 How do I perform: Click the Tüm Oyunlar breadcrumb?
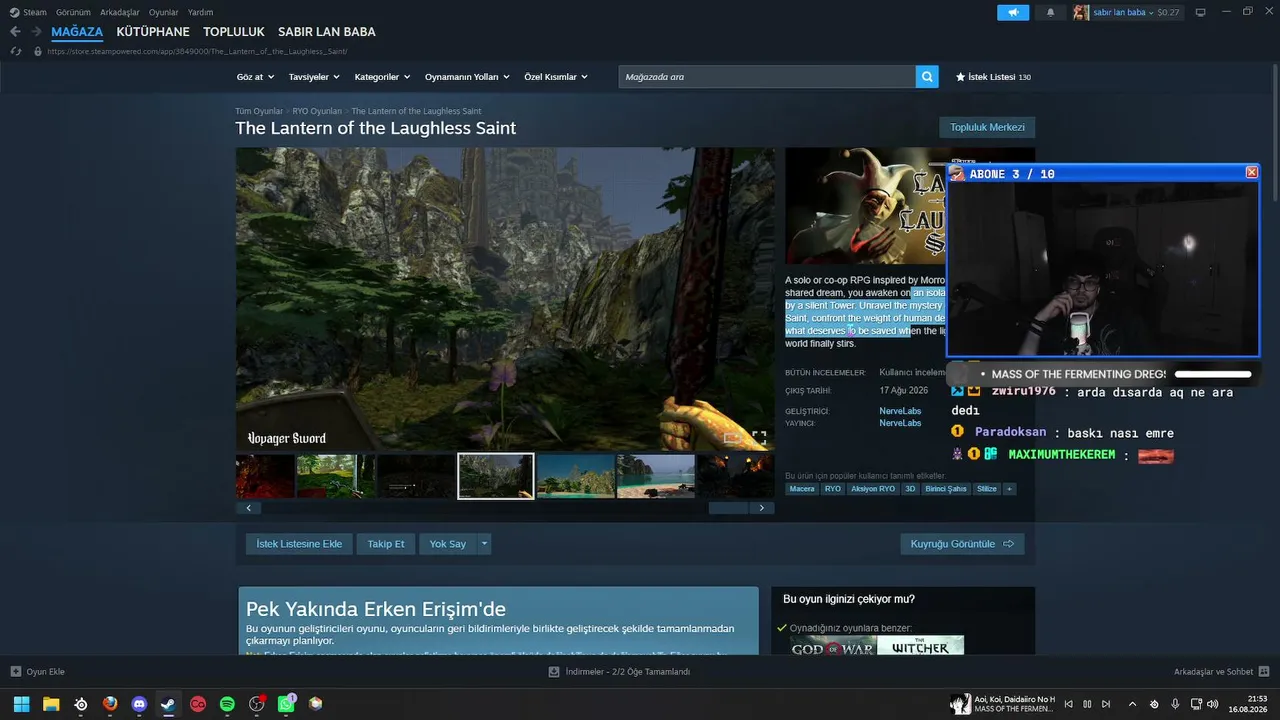(x=259, y=111)
